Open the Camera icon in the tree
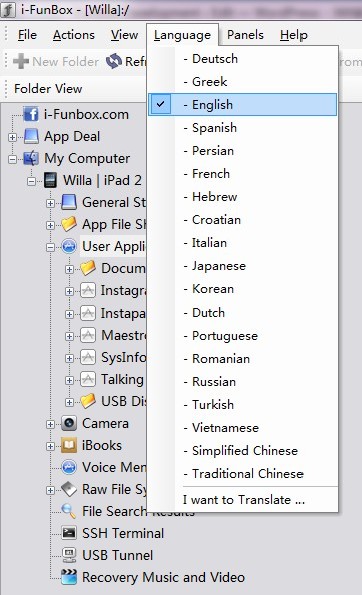The image size is (362, 595). (x=69, y=423)
